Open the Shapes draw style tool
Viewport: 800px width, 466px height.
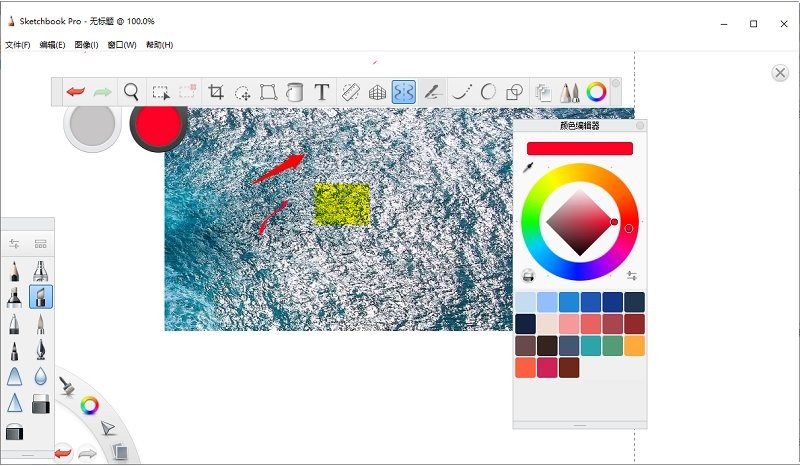point(514,92)
